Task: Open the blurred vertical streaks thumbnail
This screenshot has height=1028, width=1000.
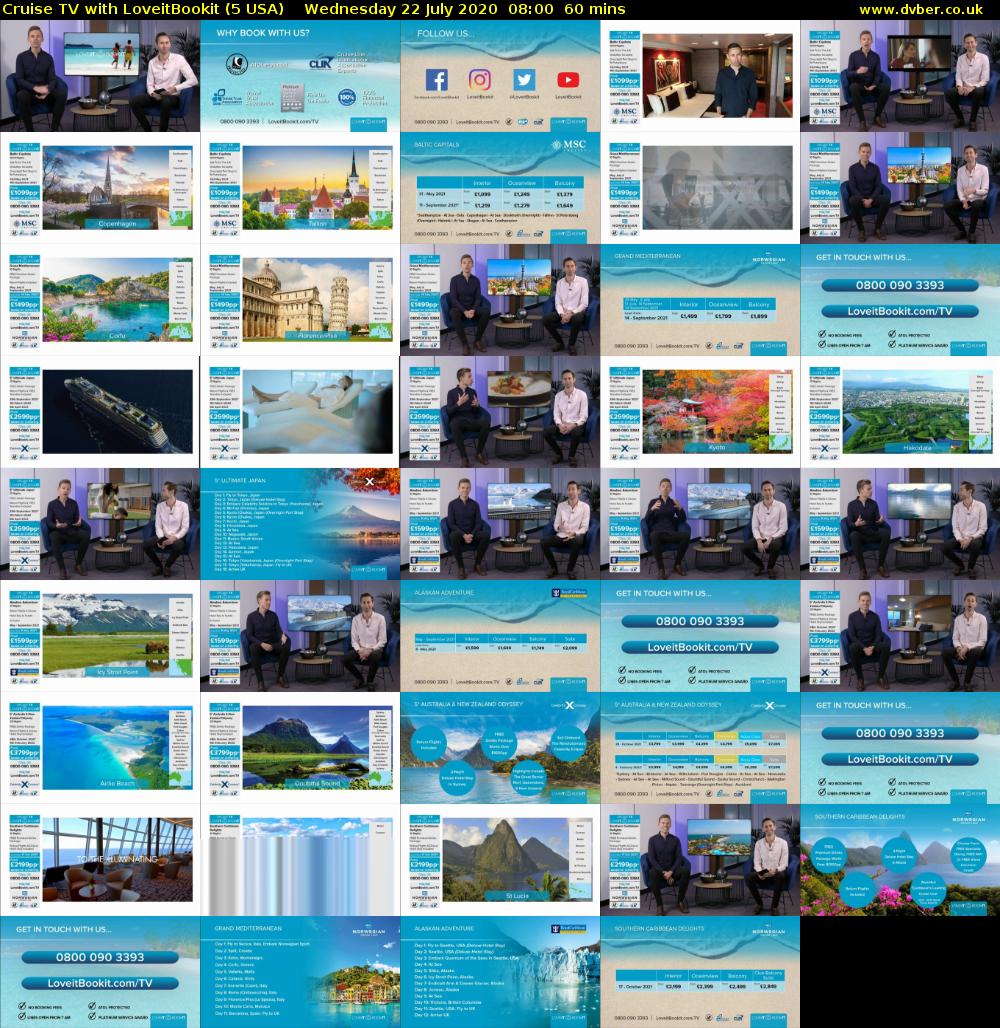Action: tap(300, 860)
